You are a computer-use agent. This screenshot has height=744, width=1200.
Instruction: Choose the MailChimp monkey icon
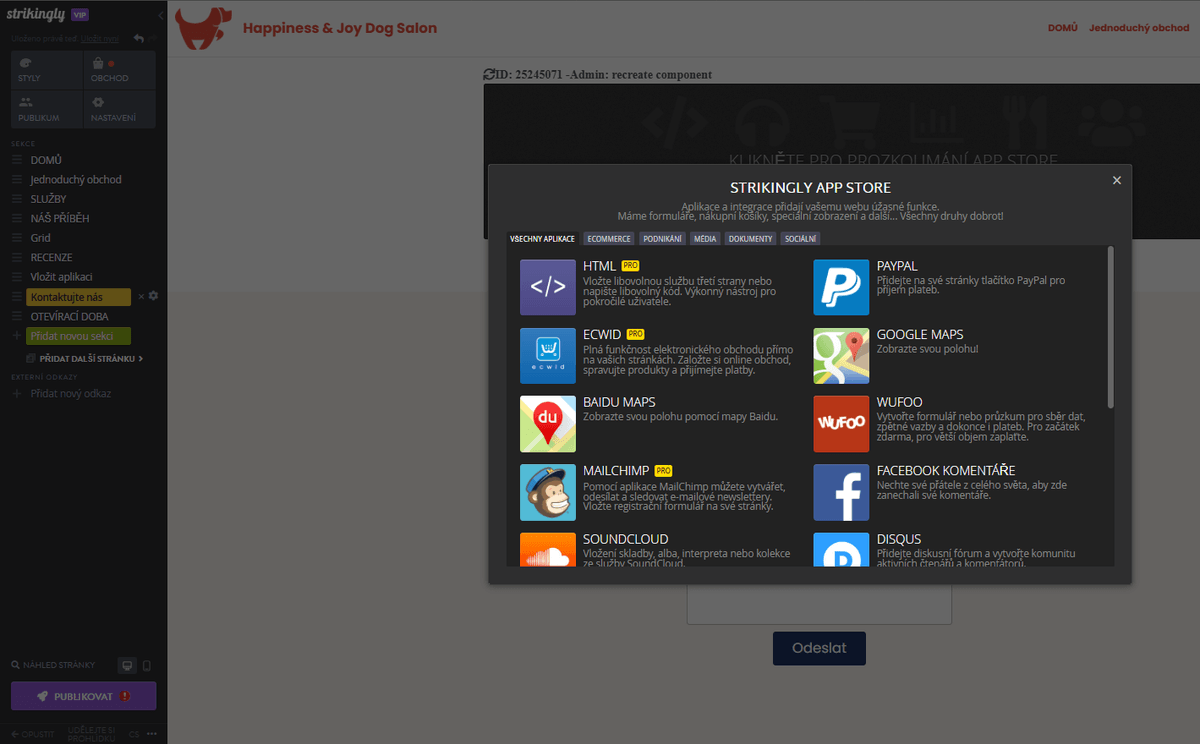pos(548,492)
